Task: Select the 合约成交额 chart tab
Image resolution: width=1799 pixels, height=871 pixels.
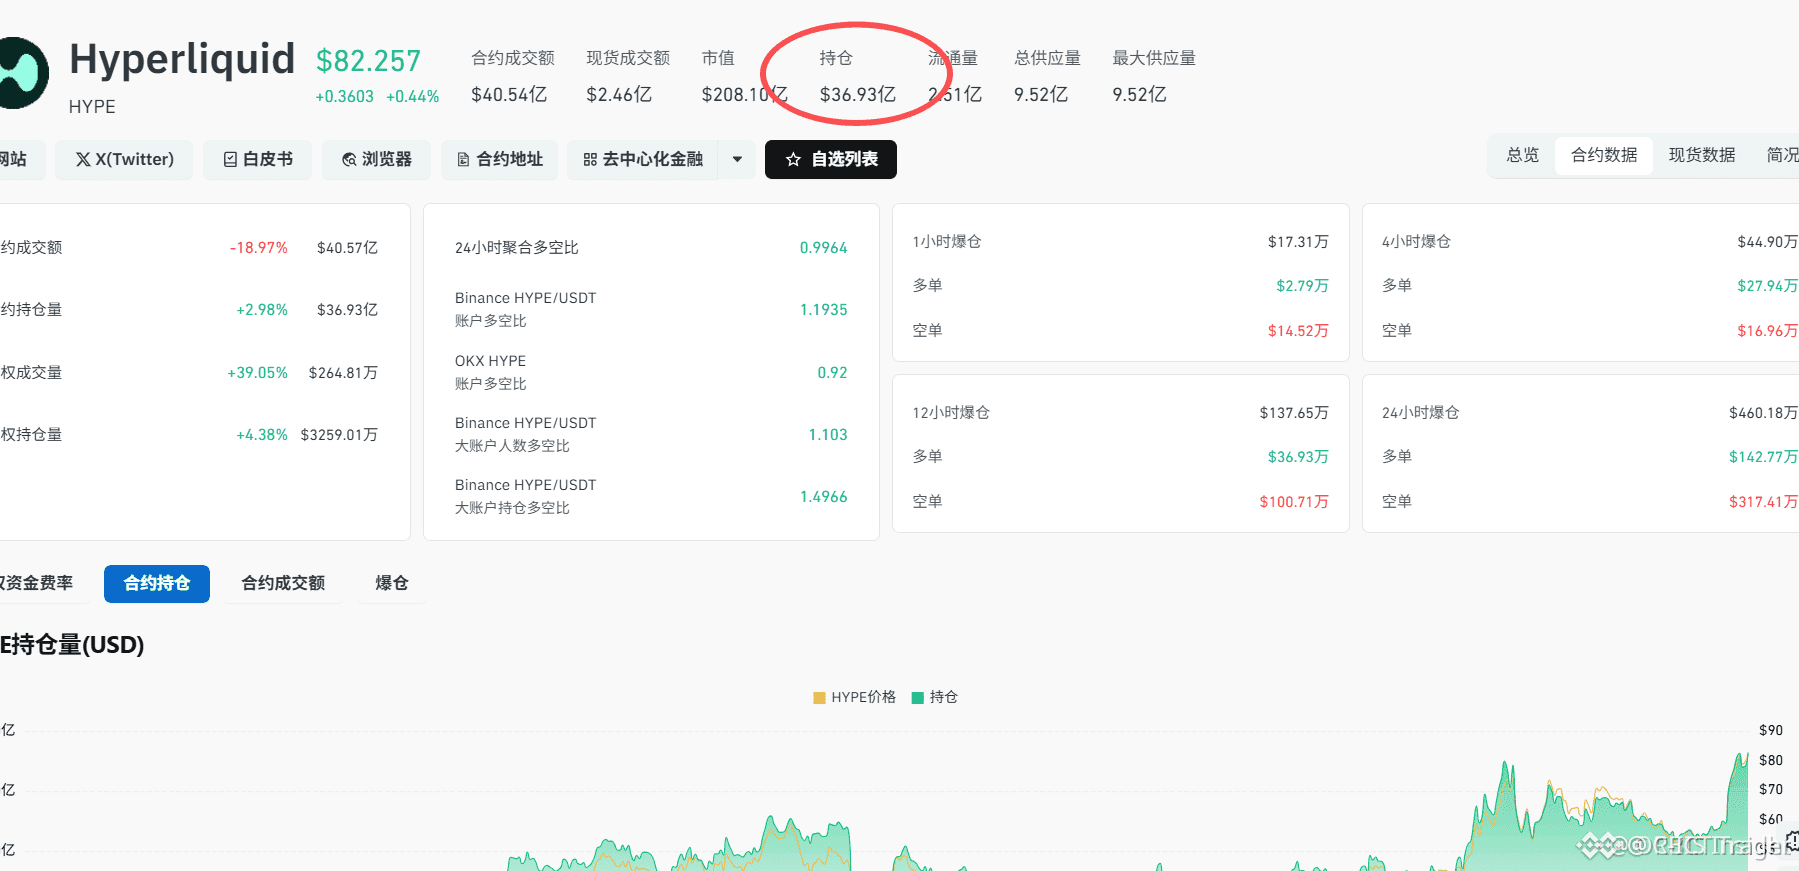Action: pyautogui.click(x=283, y=584)
